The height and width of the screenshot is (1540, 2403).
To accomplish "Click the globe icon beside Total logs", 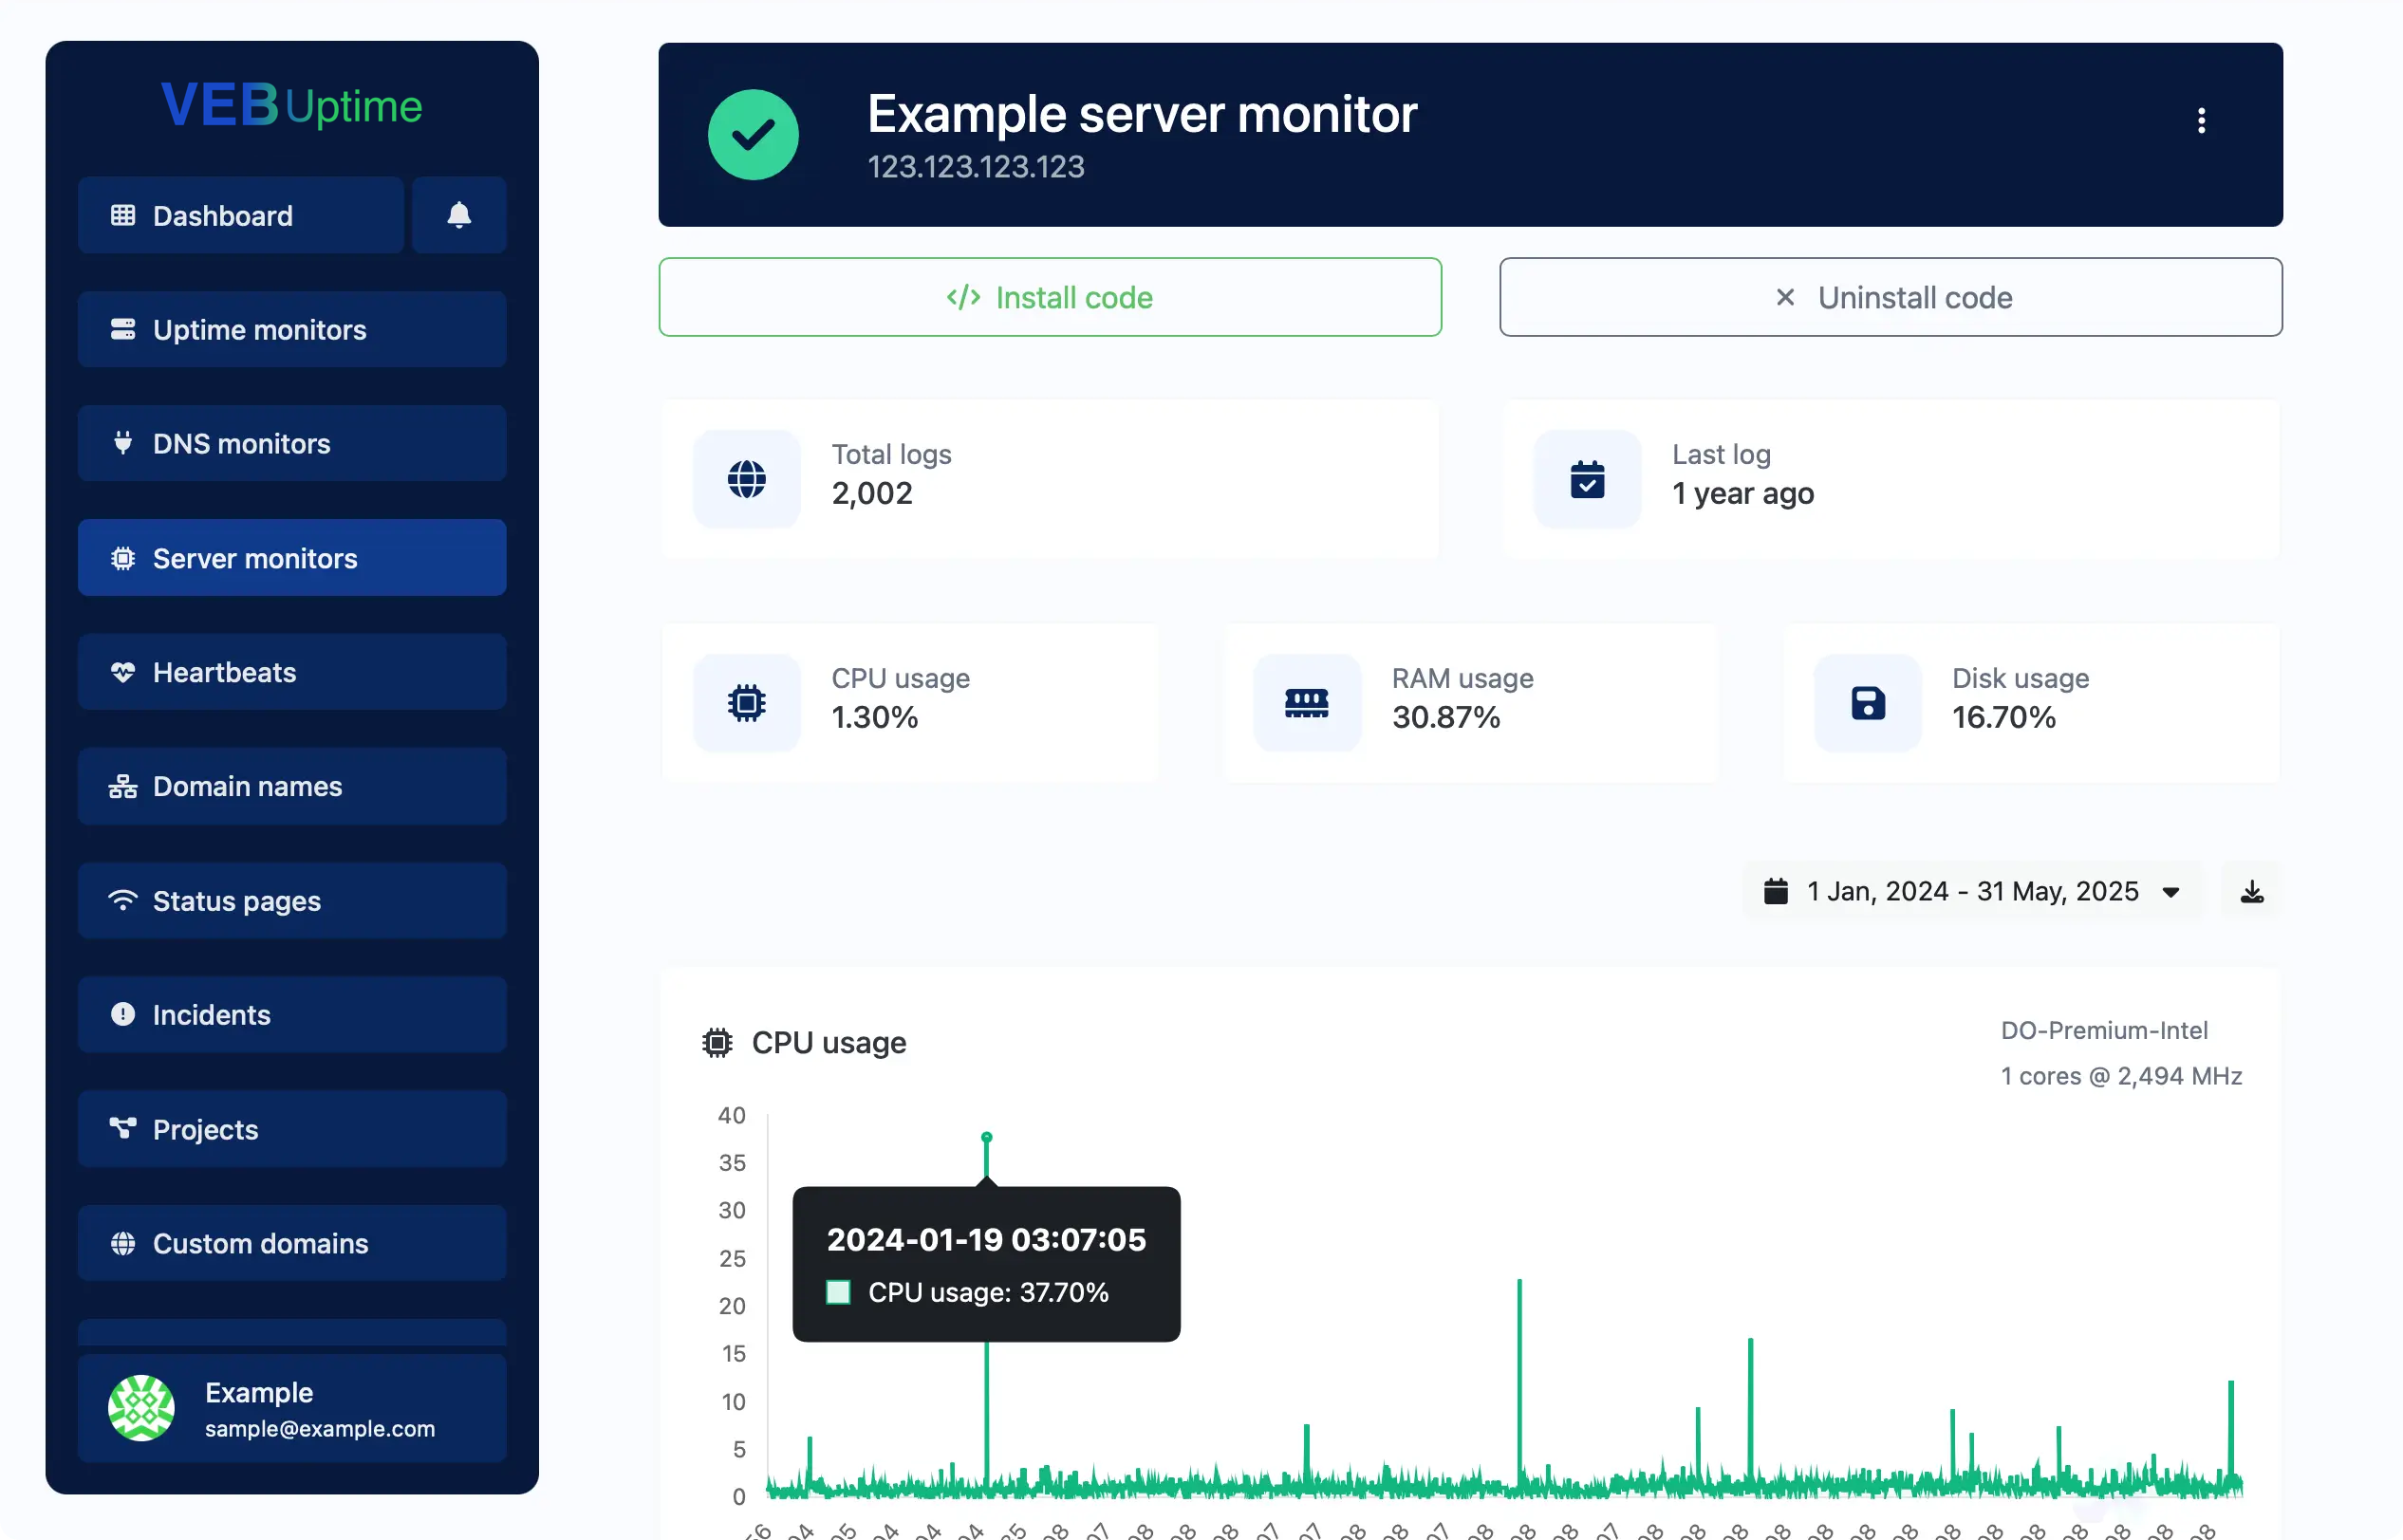I will pyautogui.click(x=747, y=479).
